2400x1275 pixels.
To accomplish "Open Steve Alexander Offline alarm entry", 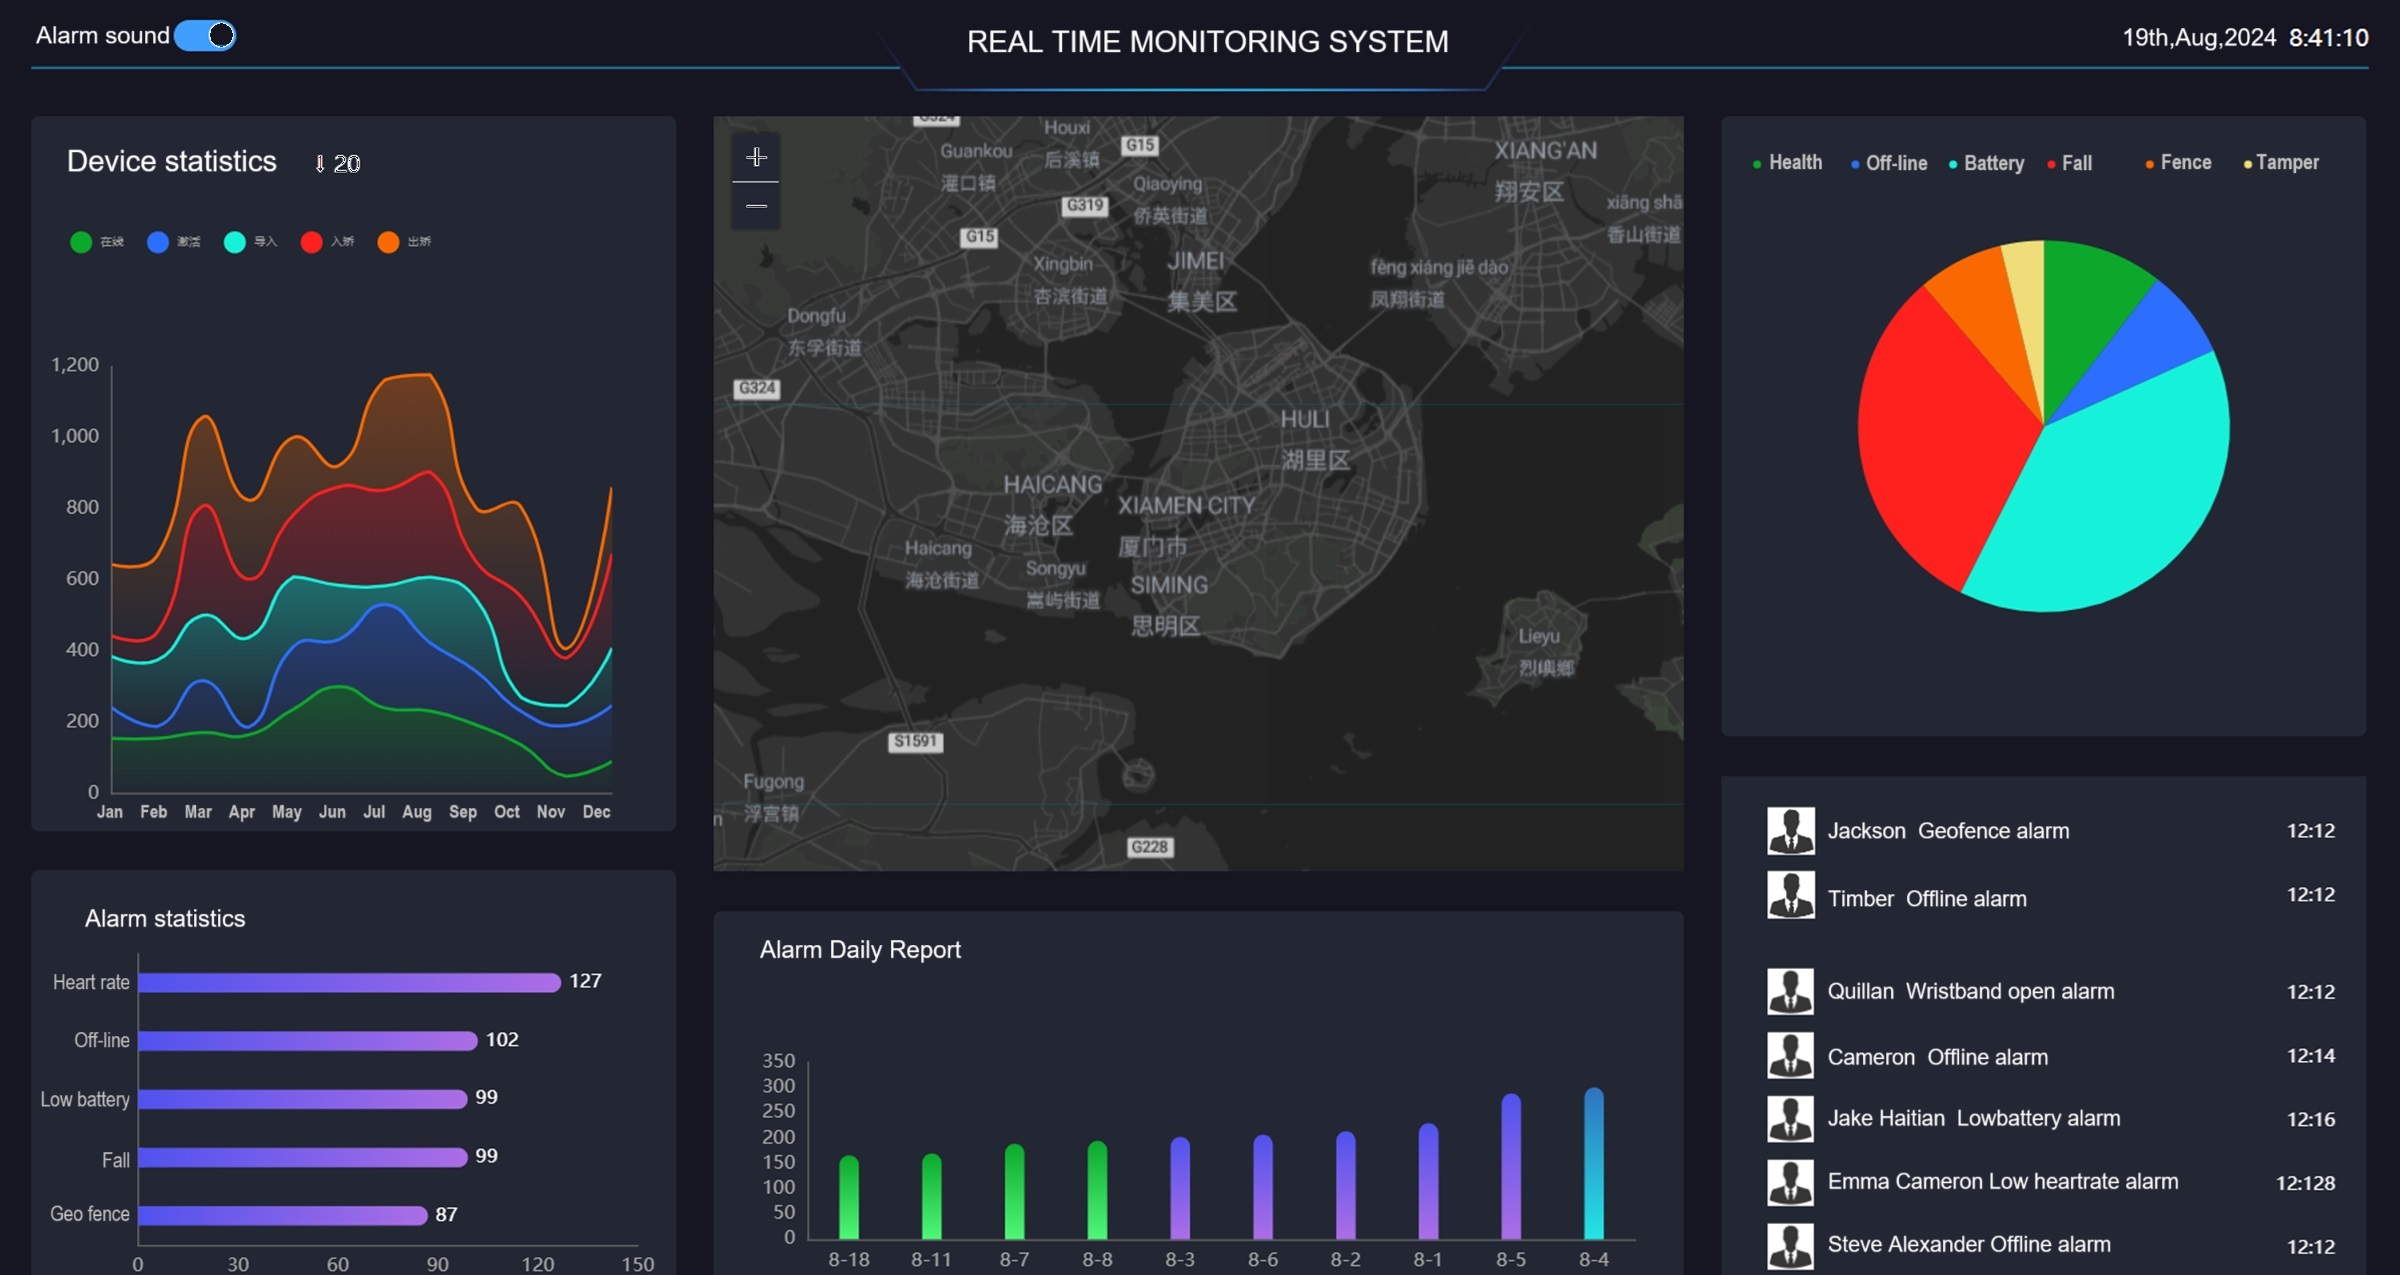I will 1968,1245.
